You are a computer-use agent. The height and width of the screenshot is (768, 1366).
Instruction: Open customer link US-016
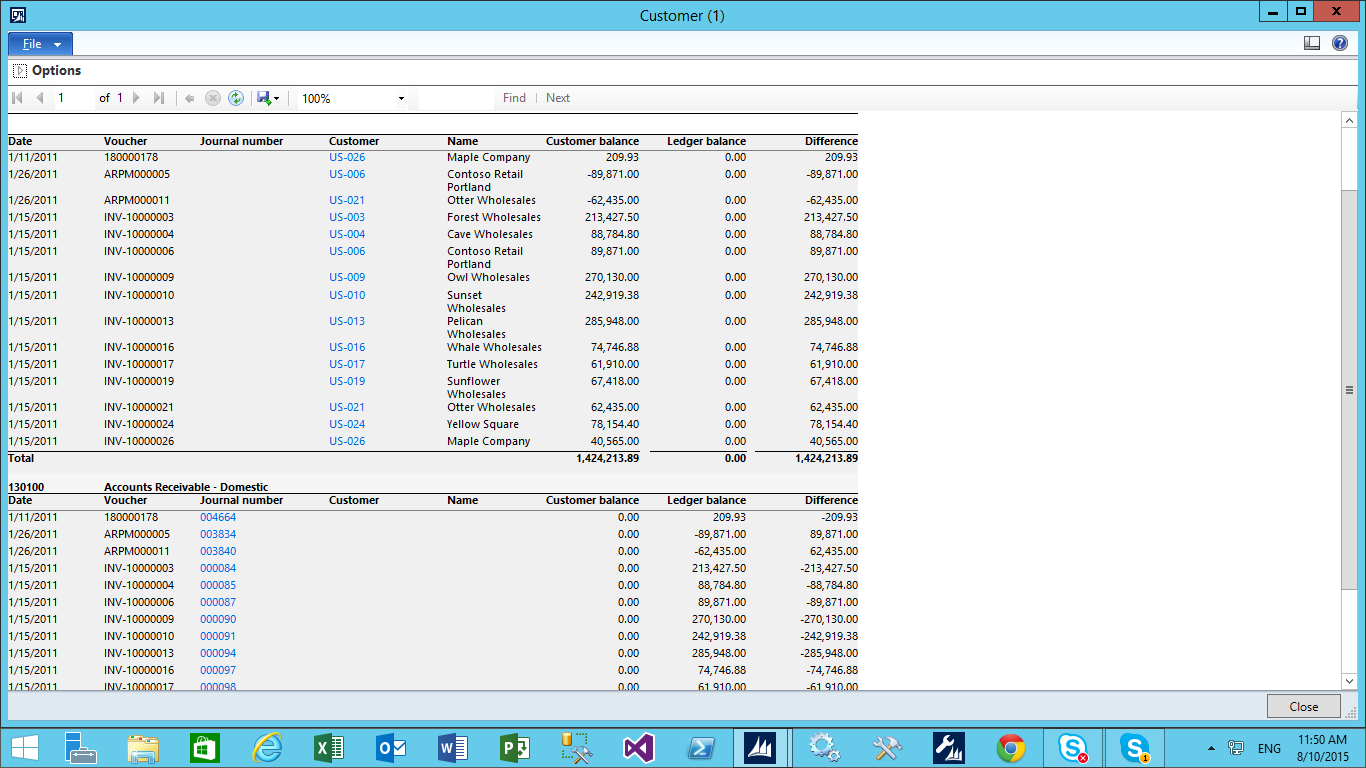tap(347, 347)
